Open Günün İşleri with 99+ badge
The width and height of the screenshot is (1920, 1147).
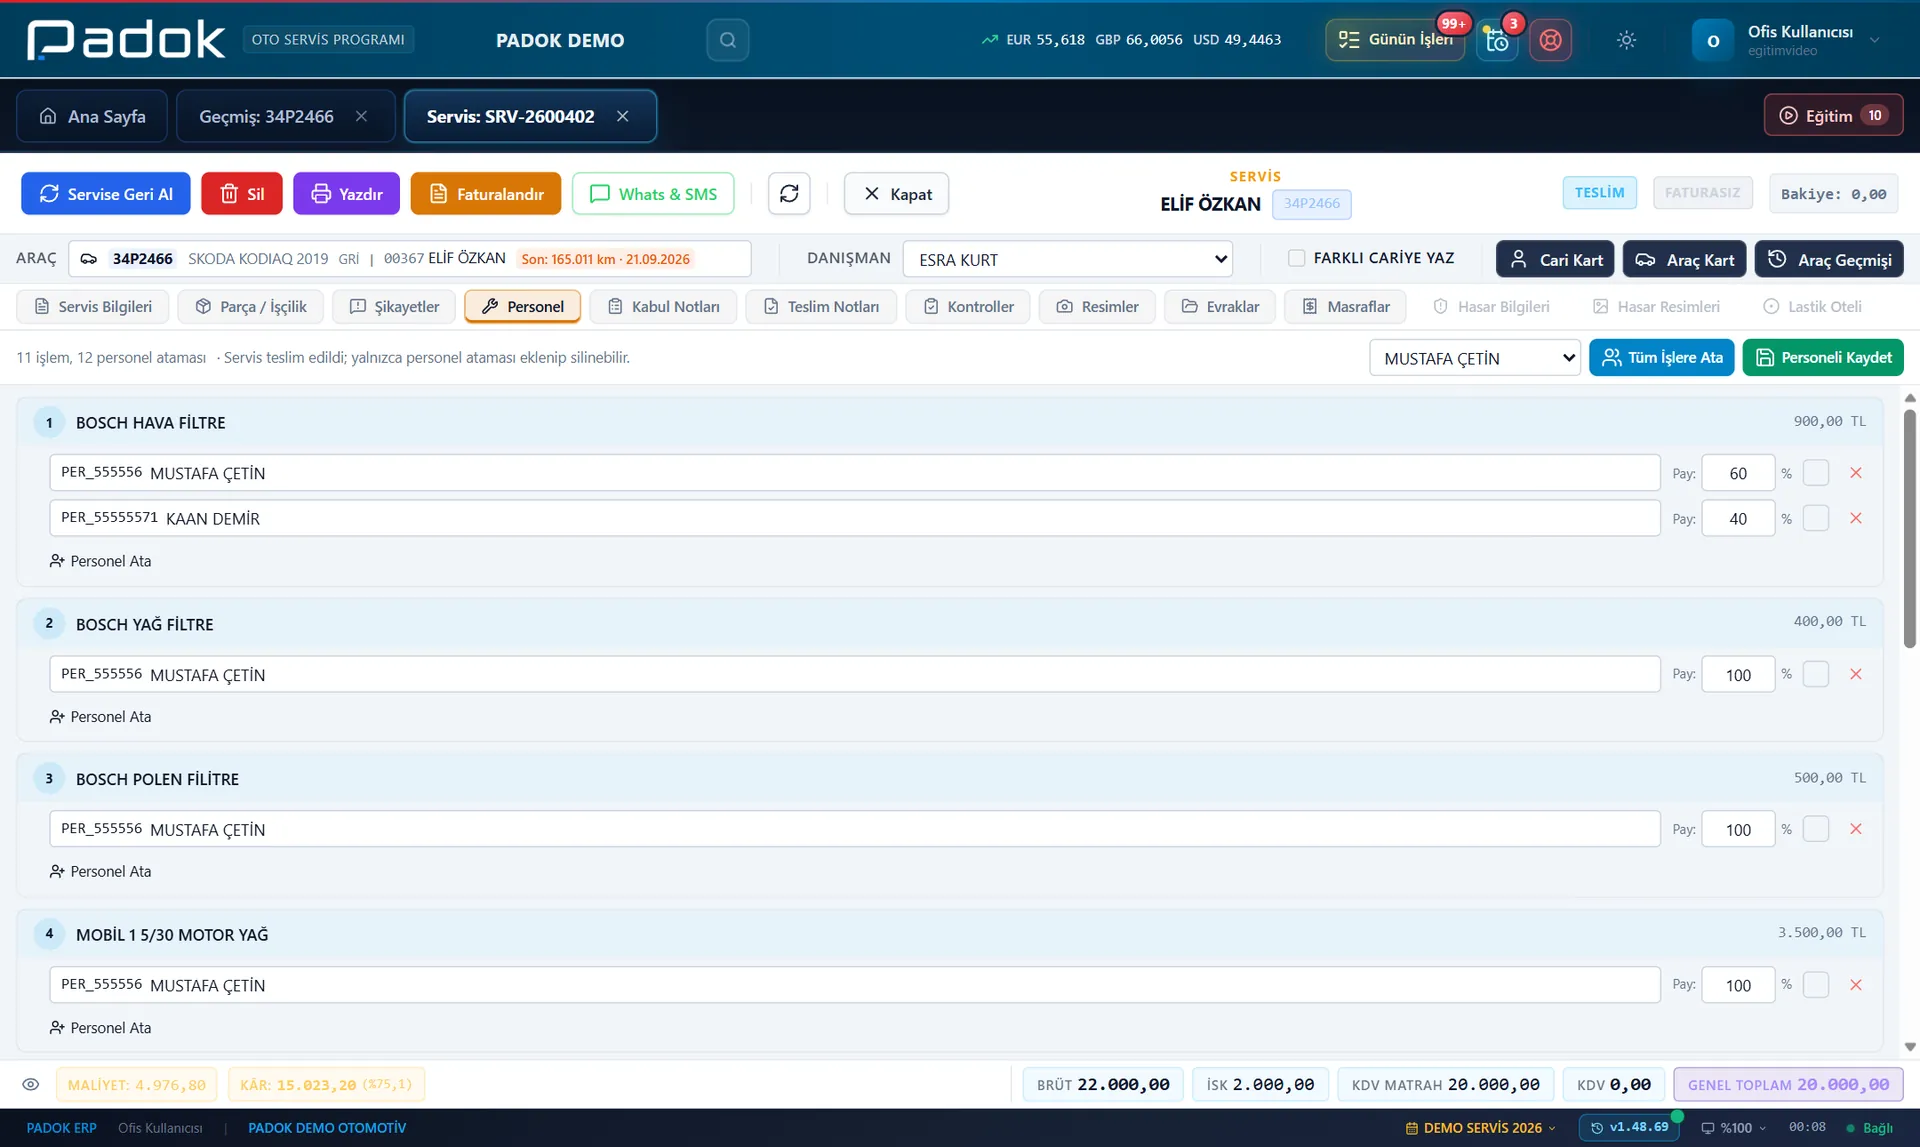pyautogui.click(x=1395, y=40)
